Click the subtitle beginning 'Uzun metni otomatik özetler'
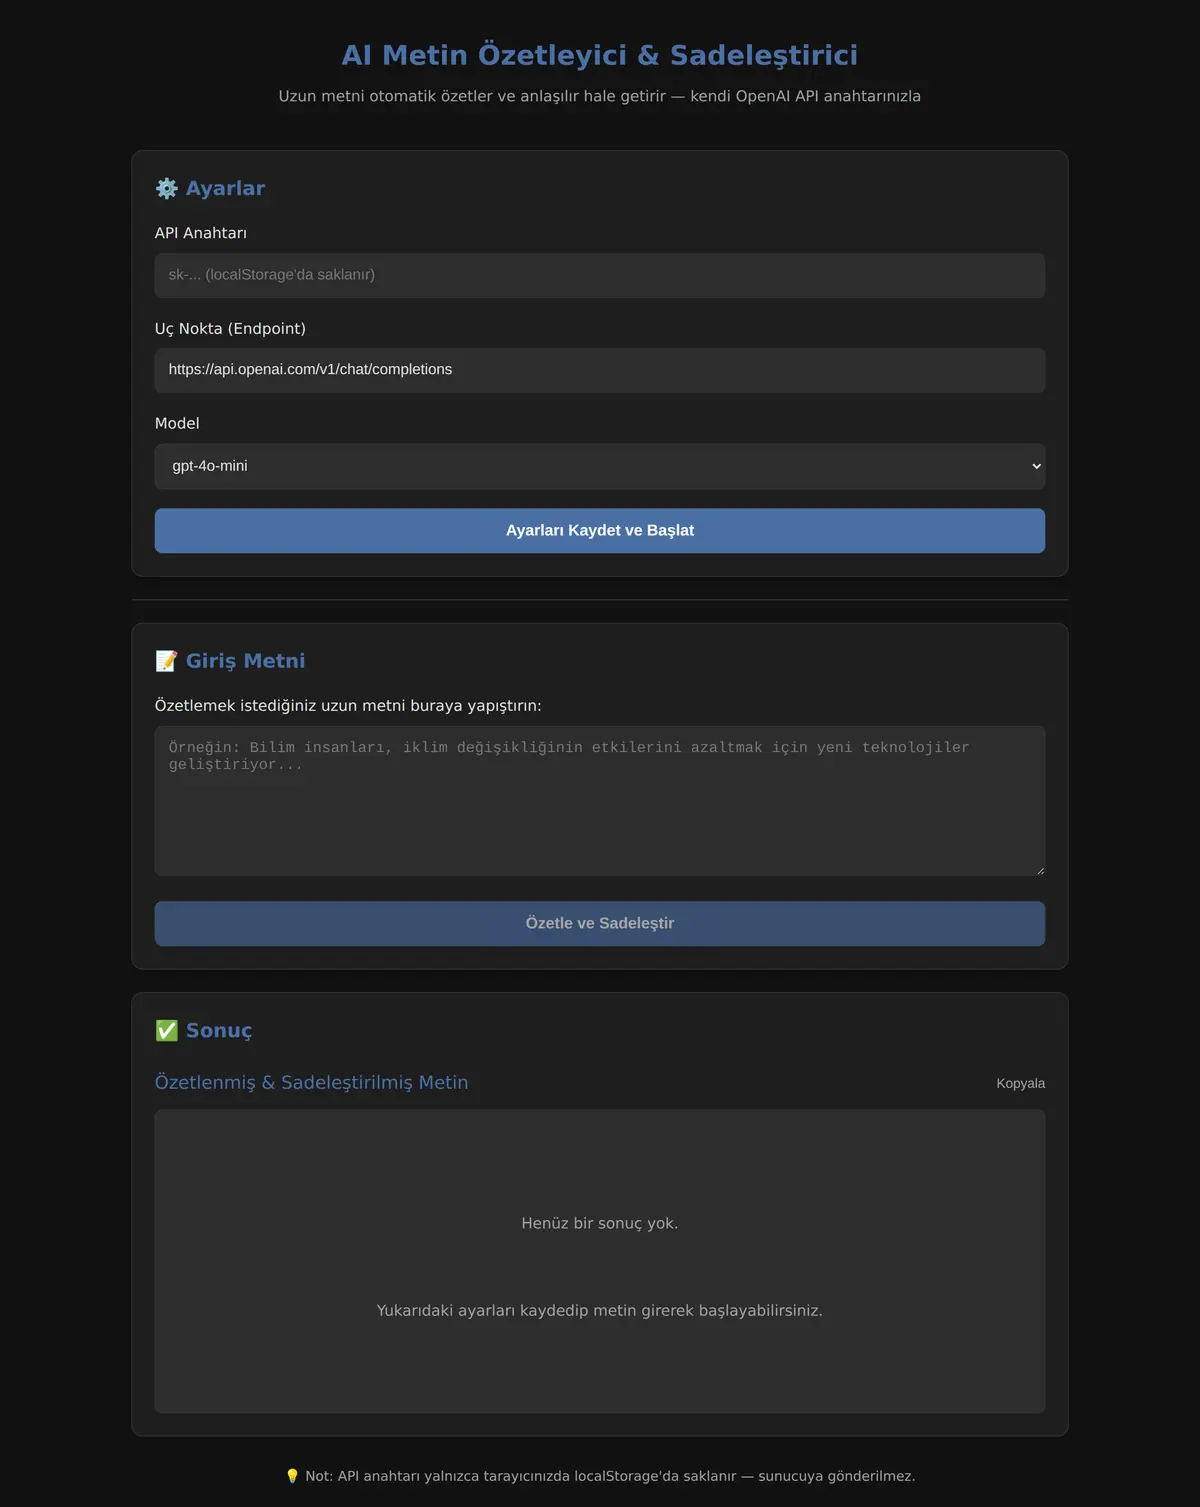1200x1507 pixels. [x=600, y=97]
